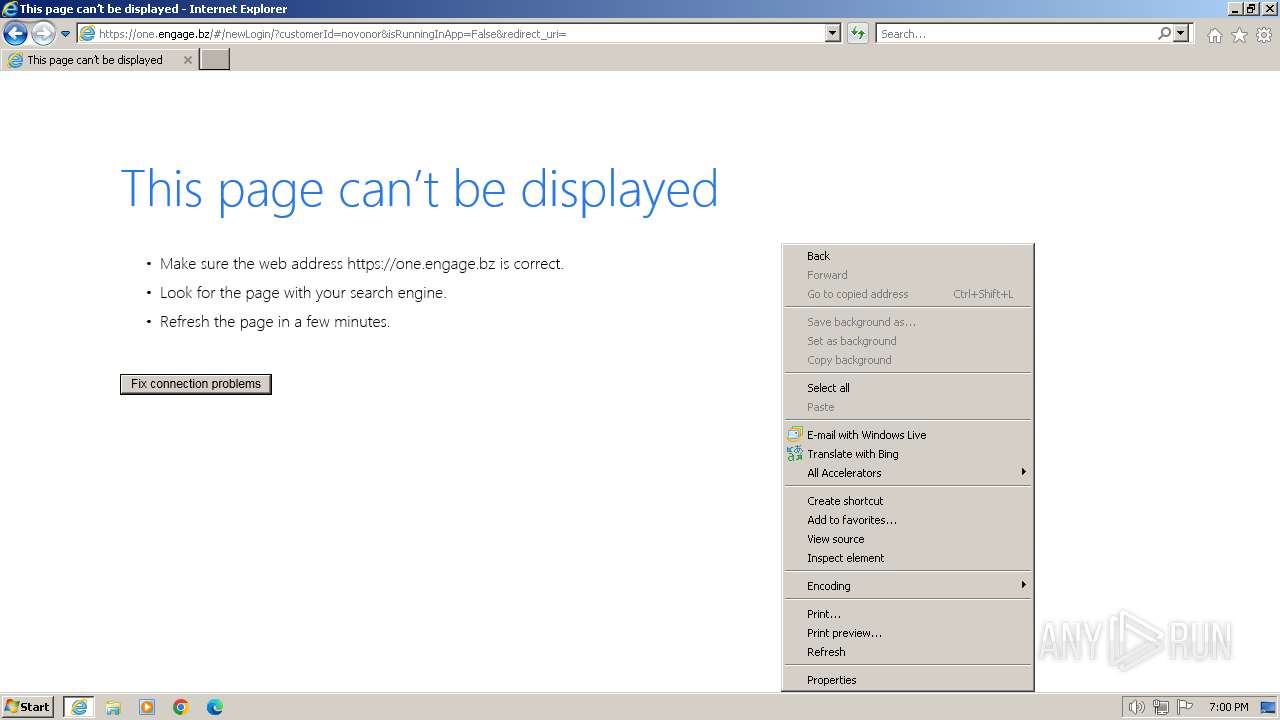Viewport: 1280px width, 720px height.
Task: Open Properties from context menu
Action: click(x=908, y=680)
